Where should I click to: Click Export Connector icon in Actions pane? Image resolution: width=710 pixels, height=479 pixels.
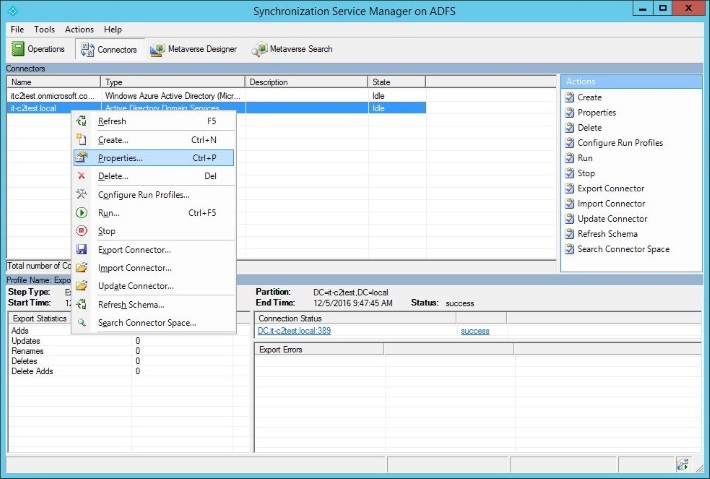(570, 188)
